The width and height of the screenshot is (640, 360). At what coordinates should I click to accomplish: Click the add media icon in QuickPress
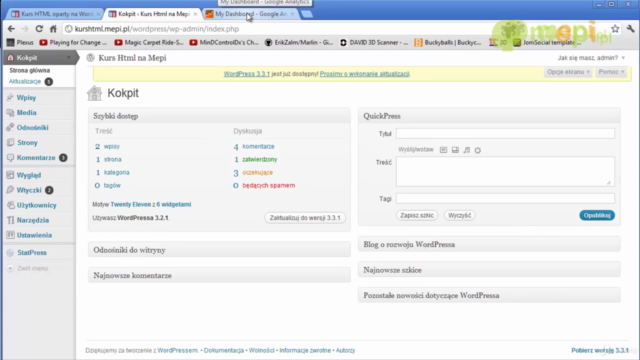coord(478,150)
